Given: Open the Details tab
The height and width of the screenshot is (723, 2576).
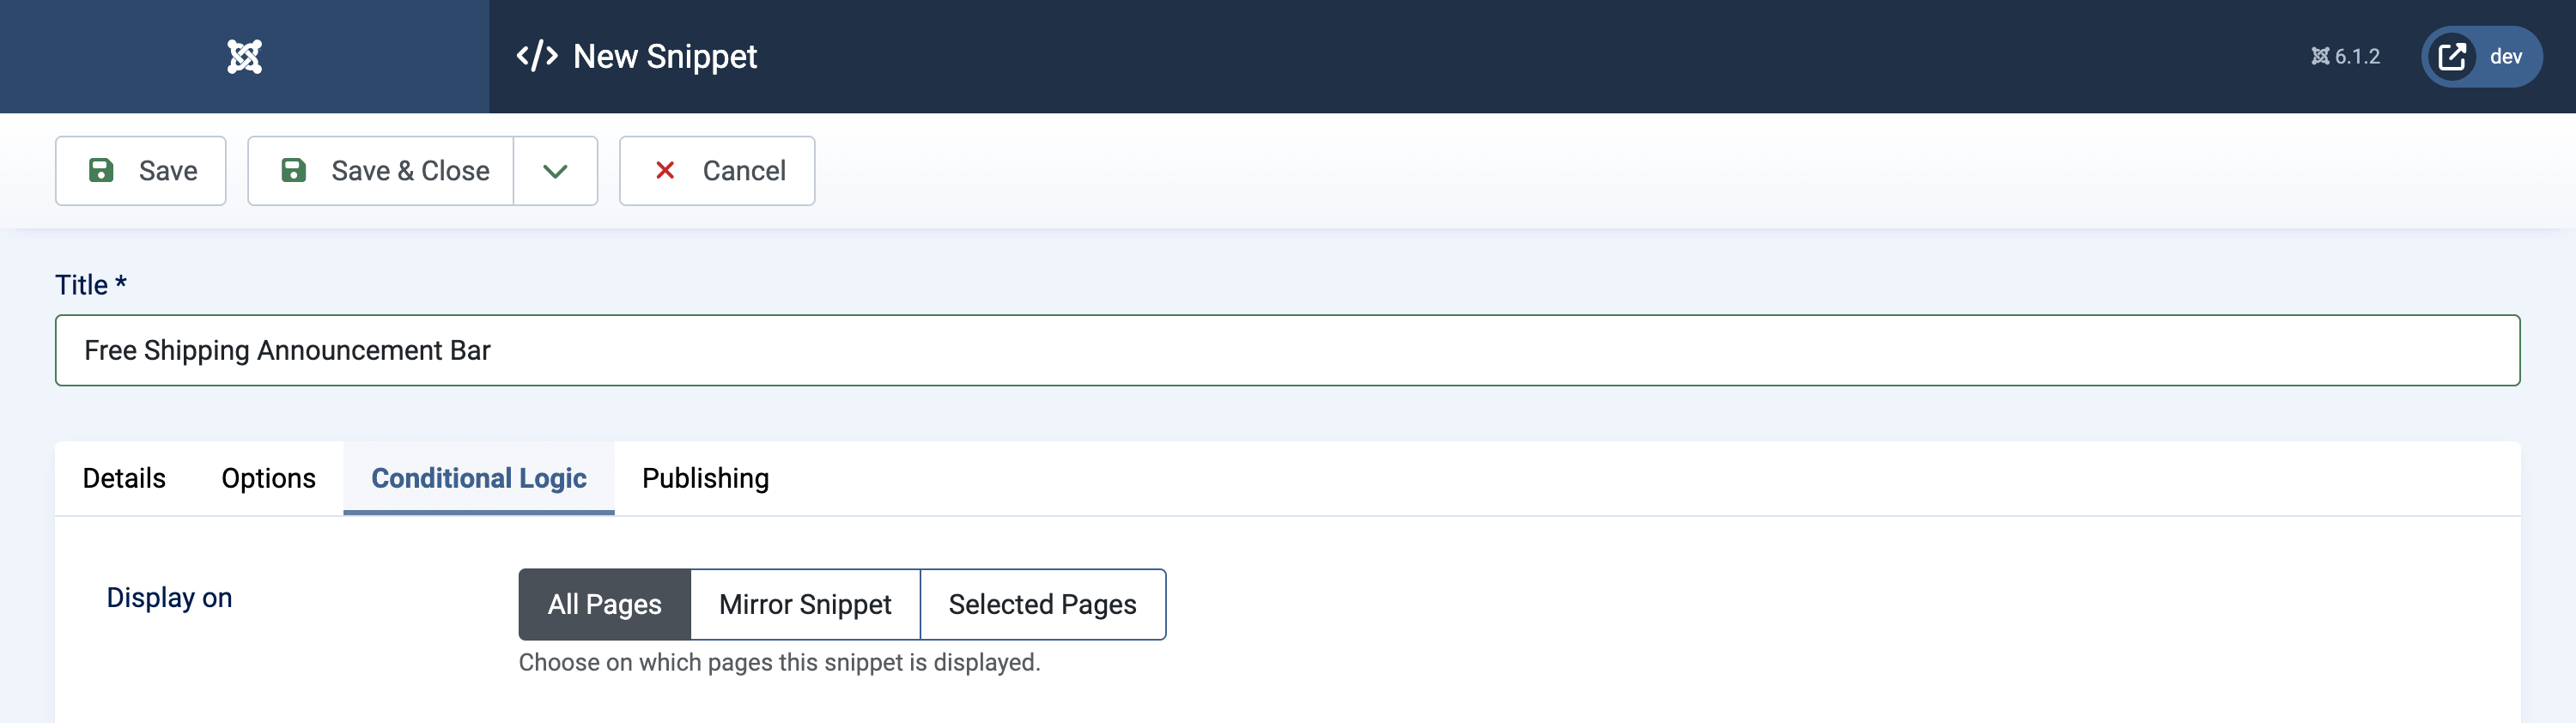Looking at the screenshot, I should tap(124, 478).
